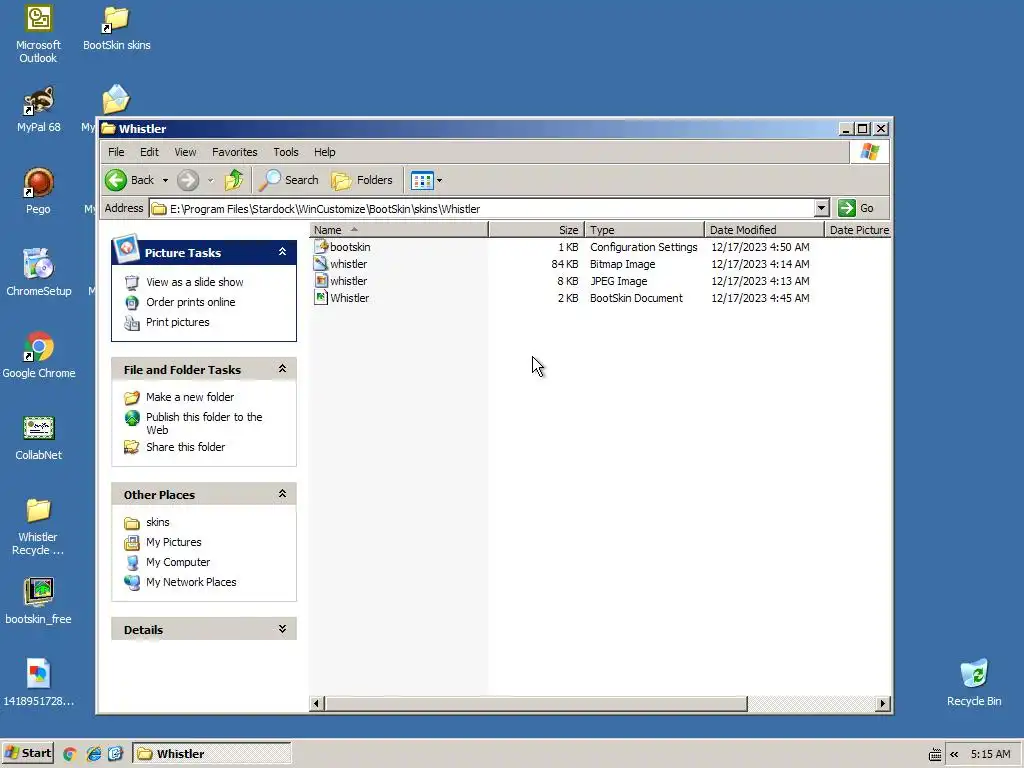Open the Back history dropdown arrow
Screen dimensions: 1024x768
[165, 180]
